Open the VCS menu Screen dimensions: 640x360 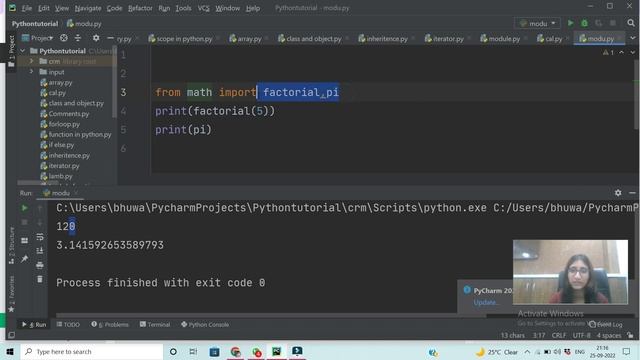(203, 8)
